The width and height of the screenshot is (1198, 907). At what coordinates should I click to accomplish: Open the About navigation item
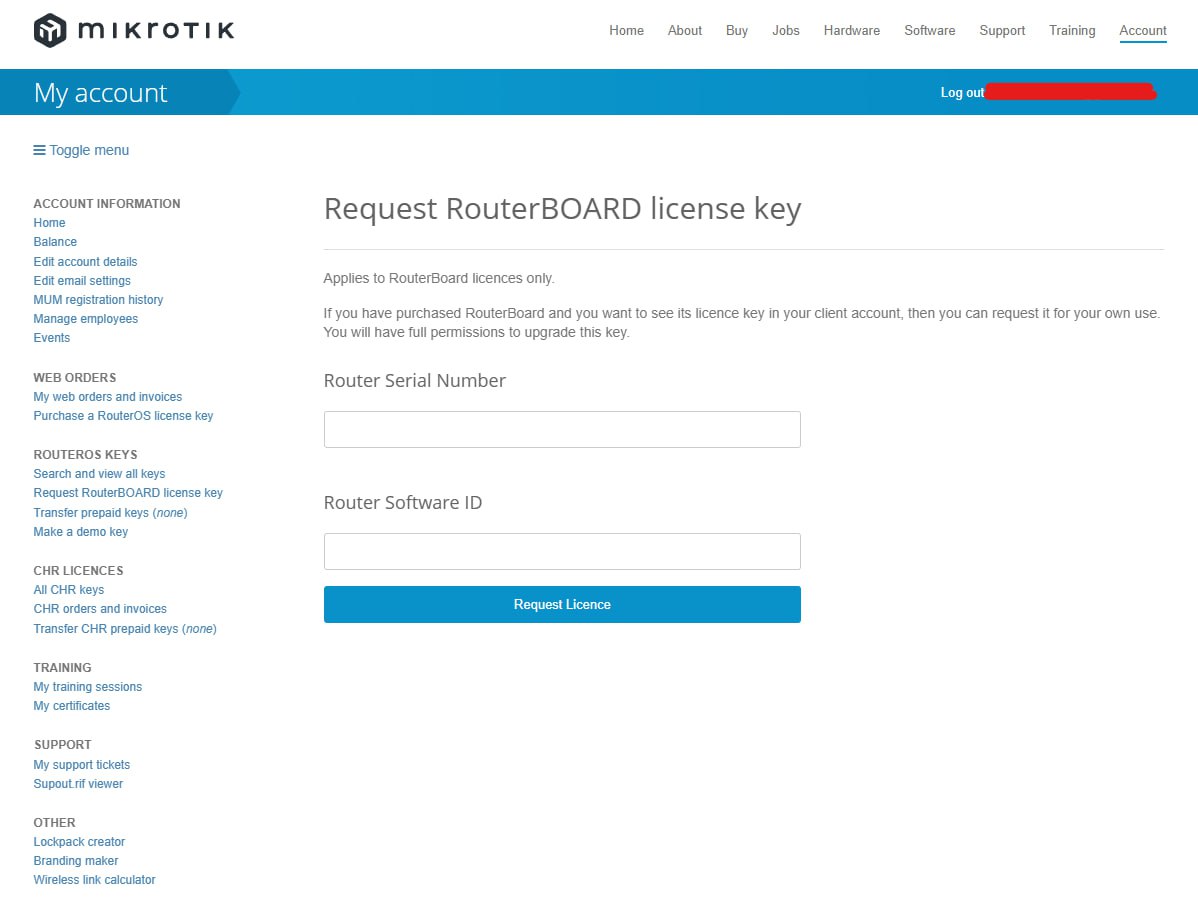(685, 31)
